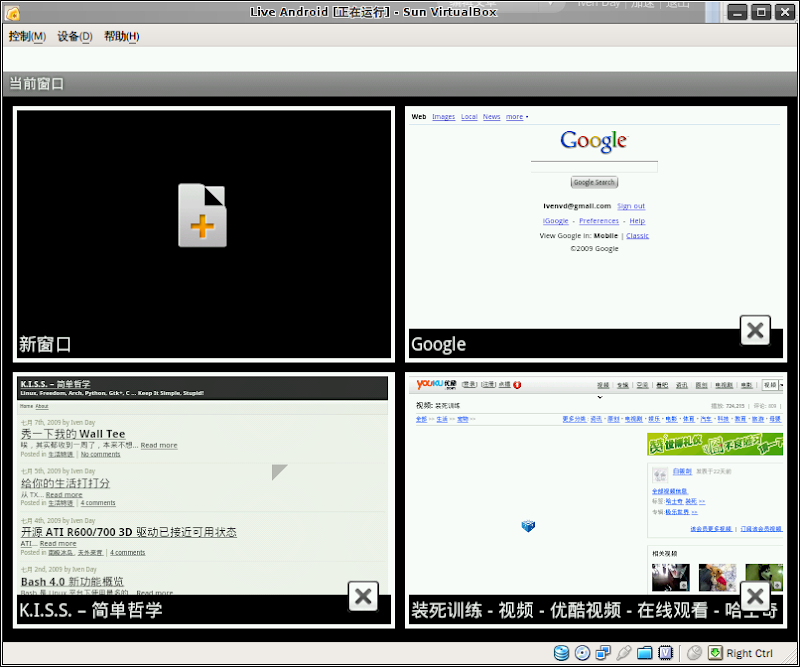This screenshot has width=800, height=667.
Task: Open 4 comments under 给你的生活打打分
Action: 98,503
